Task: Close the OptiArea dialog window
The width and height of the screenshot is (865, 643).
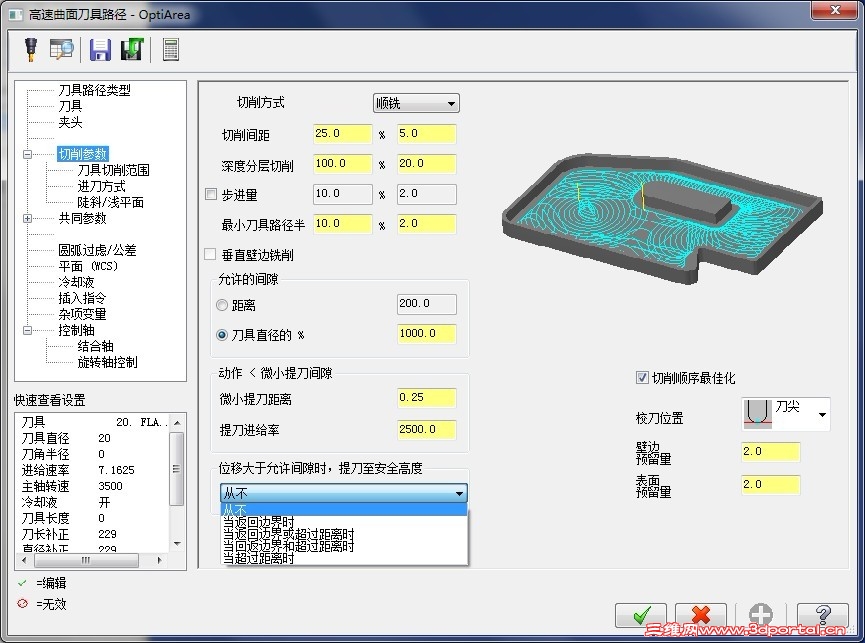Action: (835, 9)
